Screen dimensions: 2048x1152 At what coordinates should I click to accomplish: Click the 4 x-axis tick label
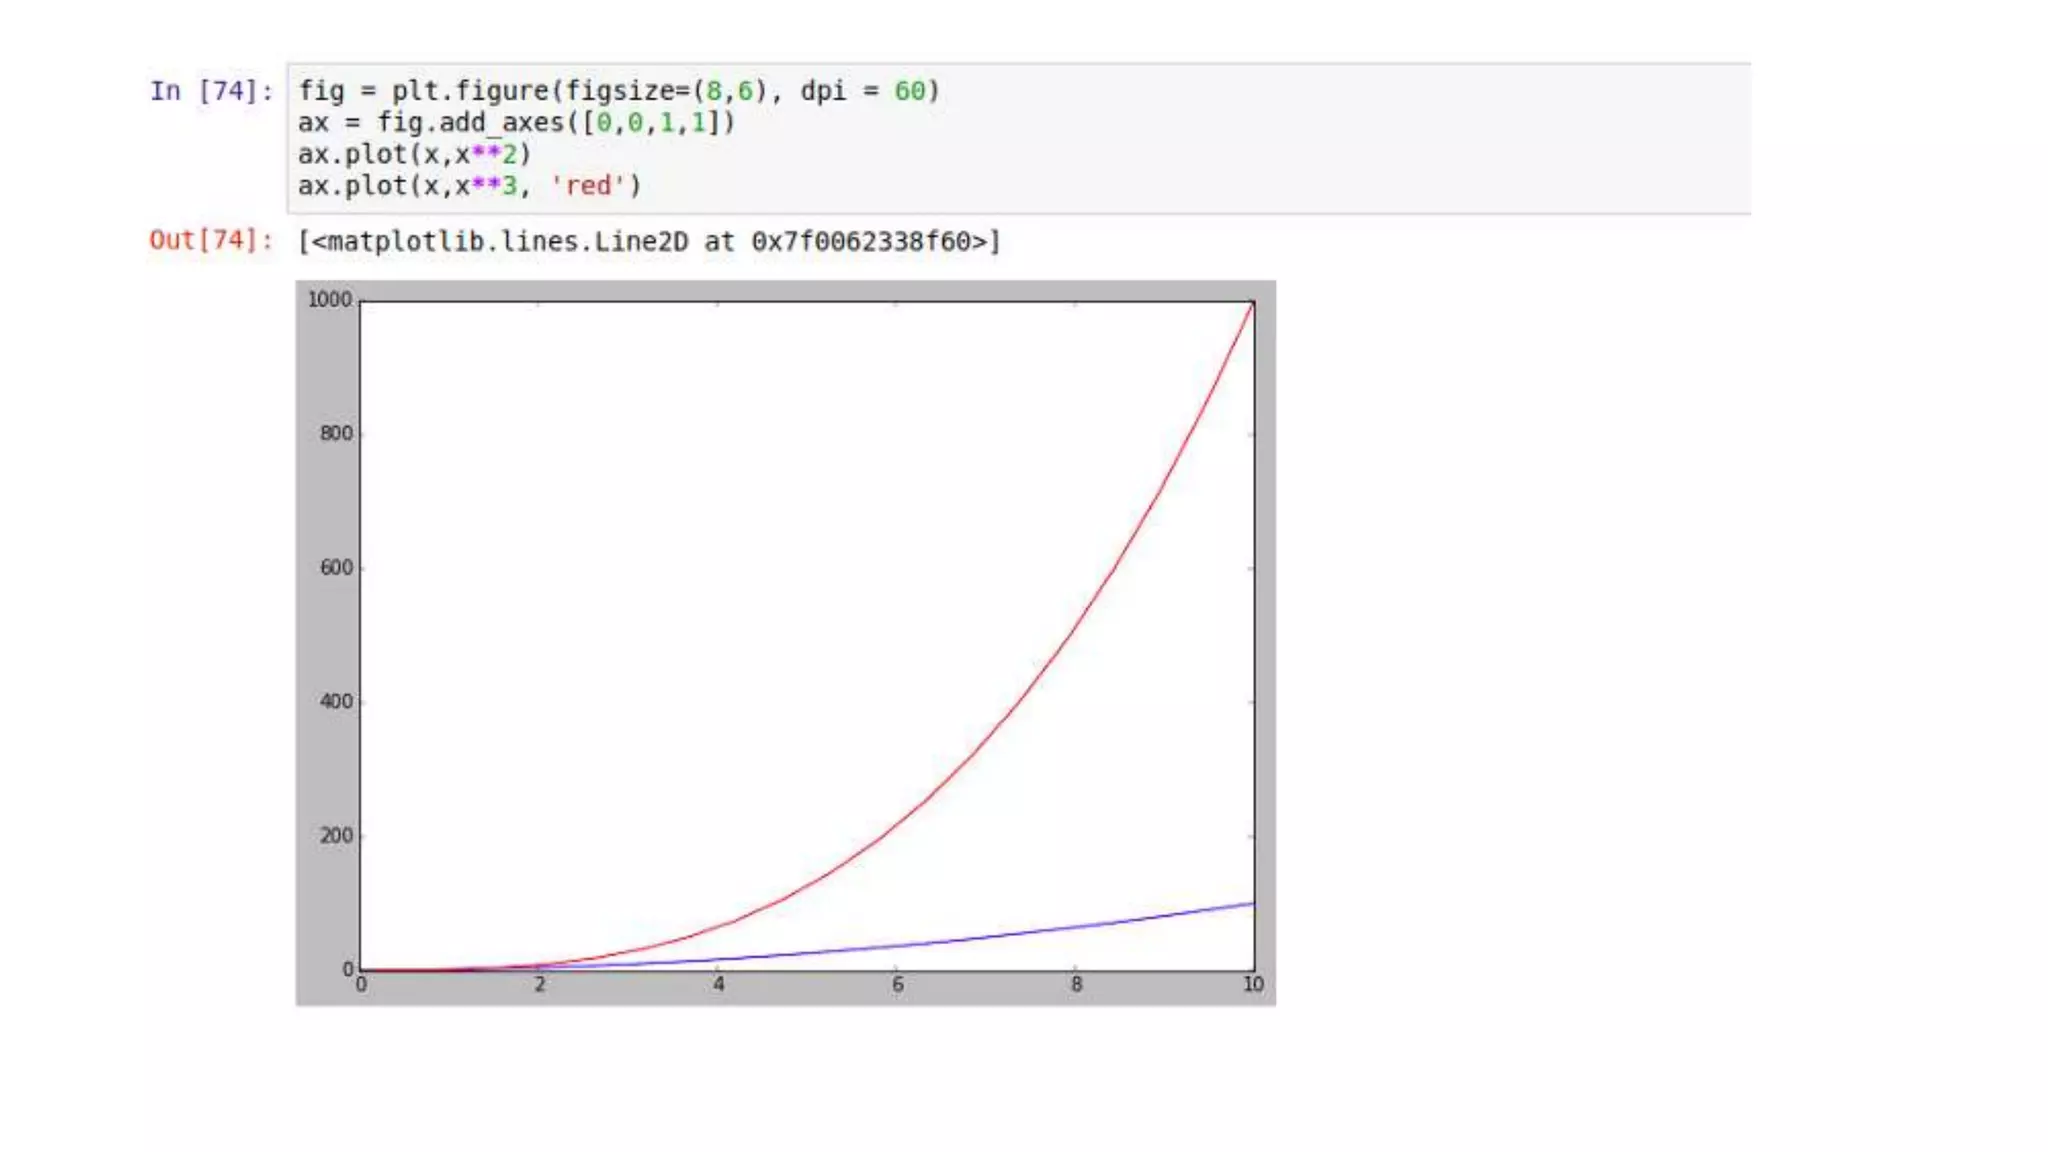tap(719, 985)
